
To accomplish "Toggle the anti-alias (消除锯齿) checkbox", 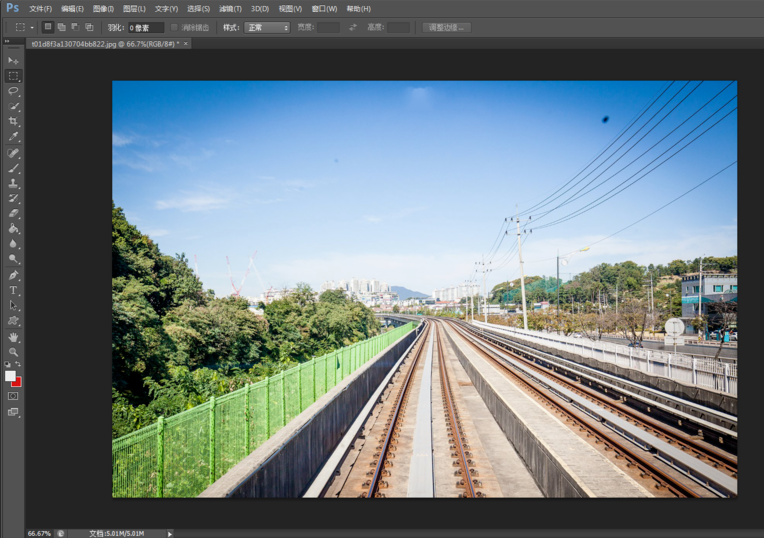I will point(175,27).
